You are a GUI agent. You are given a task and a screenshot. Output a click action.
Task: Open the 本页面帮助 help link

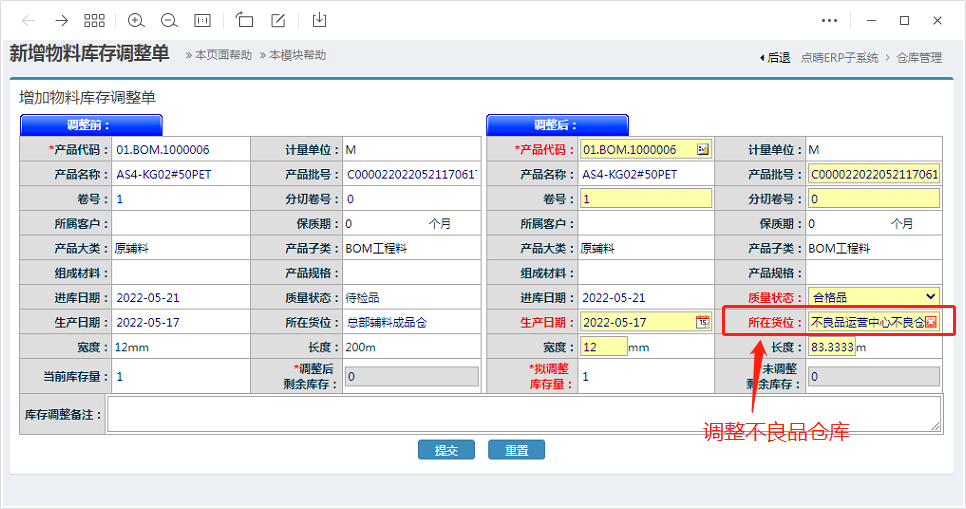(x=218, y=56)
